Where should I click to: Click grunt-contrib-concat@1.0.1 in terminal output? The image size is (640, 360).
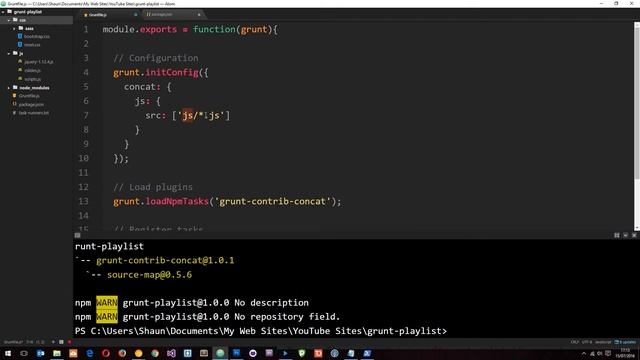pos(165,260)
